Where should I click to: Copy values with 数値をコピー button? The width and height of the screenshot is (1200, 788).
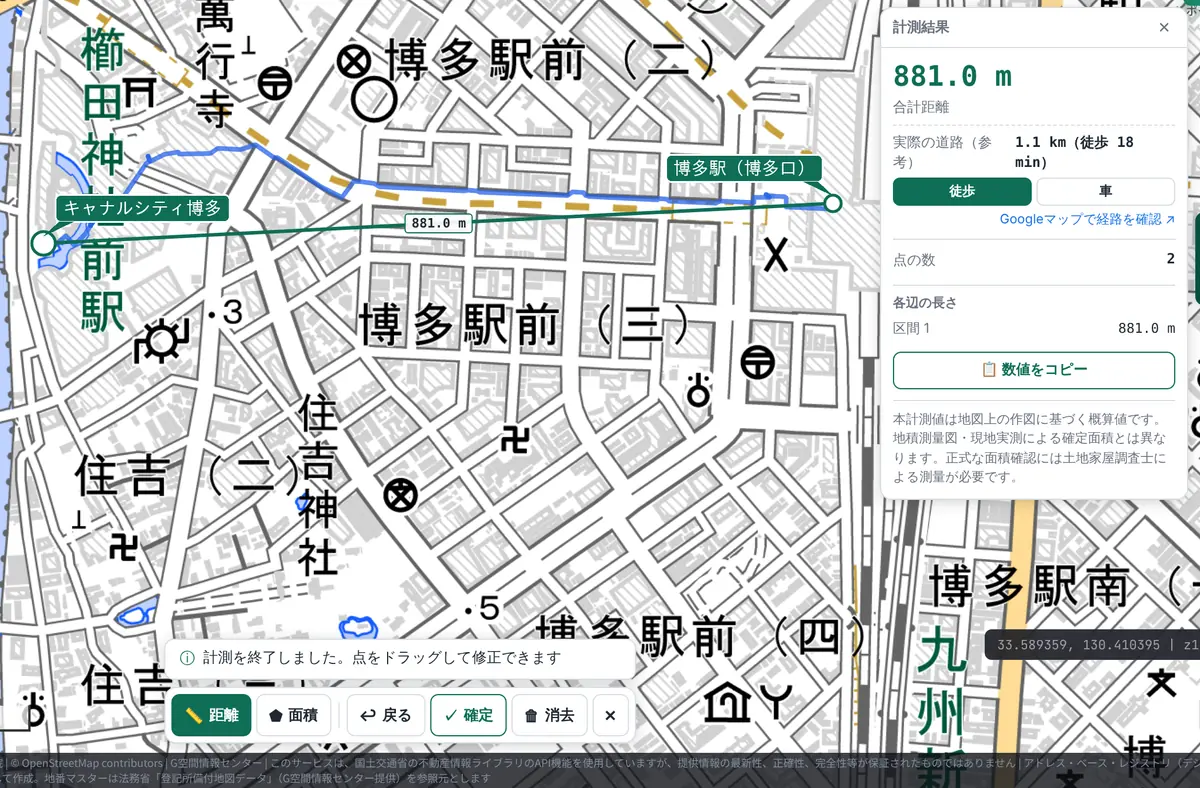[1034, 370]
